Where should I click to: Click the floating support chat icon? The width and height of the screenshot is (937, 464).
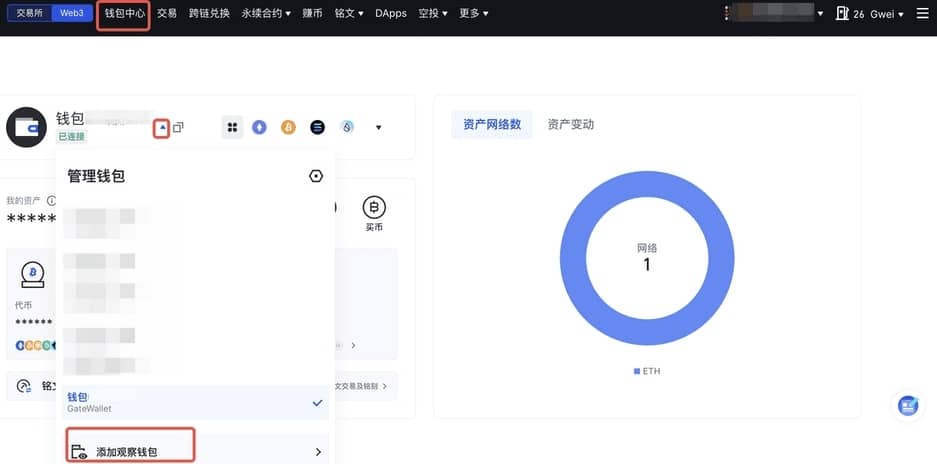tap(908, 406)
